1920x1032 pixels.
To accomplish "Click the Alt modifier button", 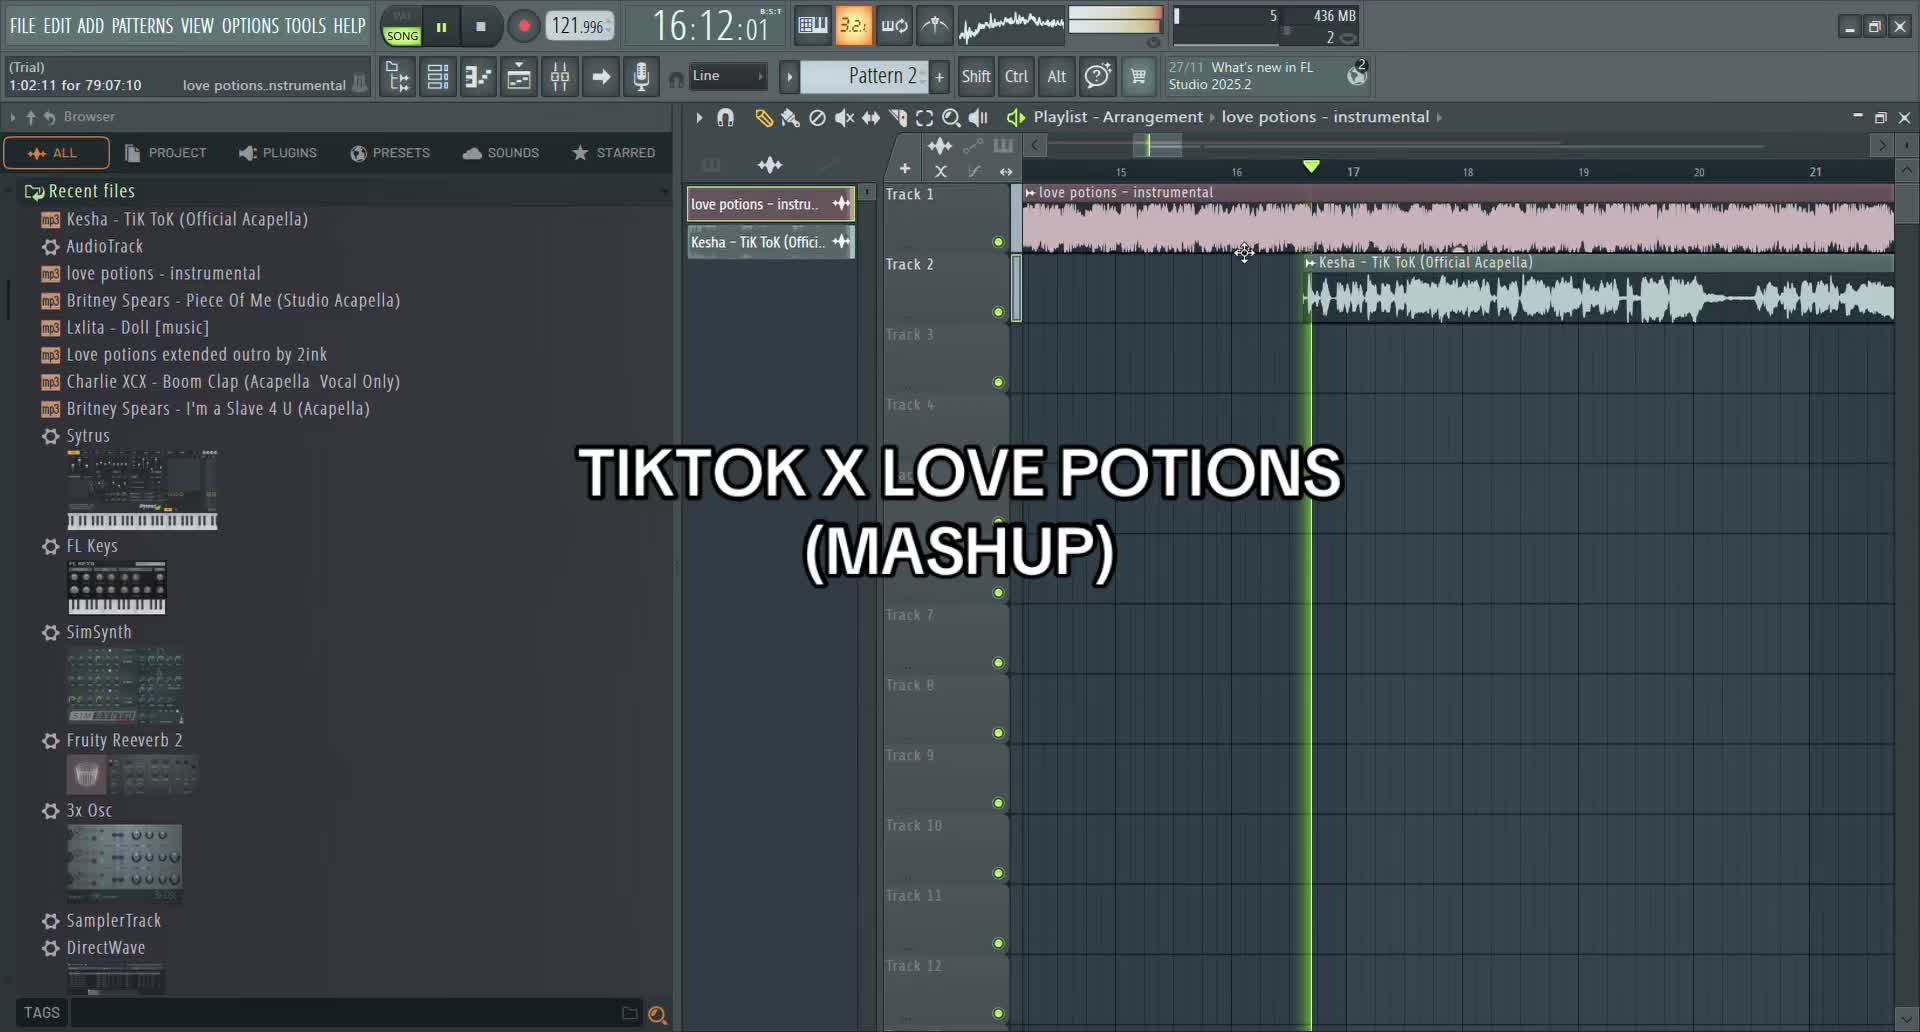I will click(x=1056, y=76).
